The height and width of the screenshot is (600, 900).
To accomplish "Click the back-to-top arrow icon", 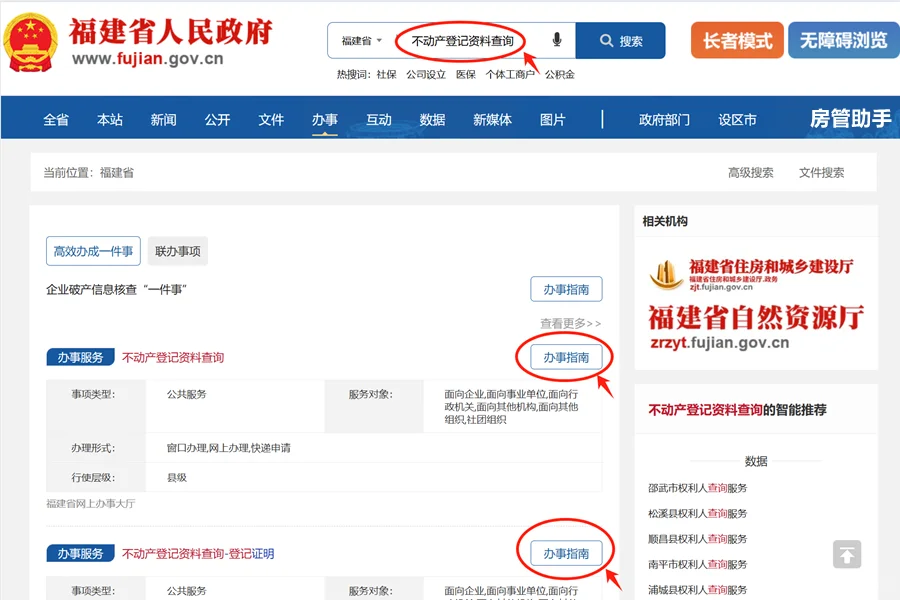I will pos(847,554).
